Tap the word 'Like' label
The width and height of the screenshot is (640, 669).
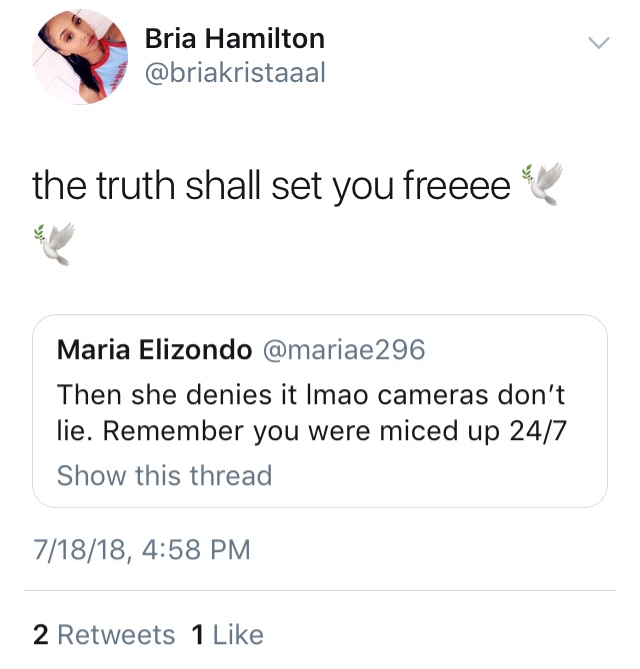pos(238,635)
